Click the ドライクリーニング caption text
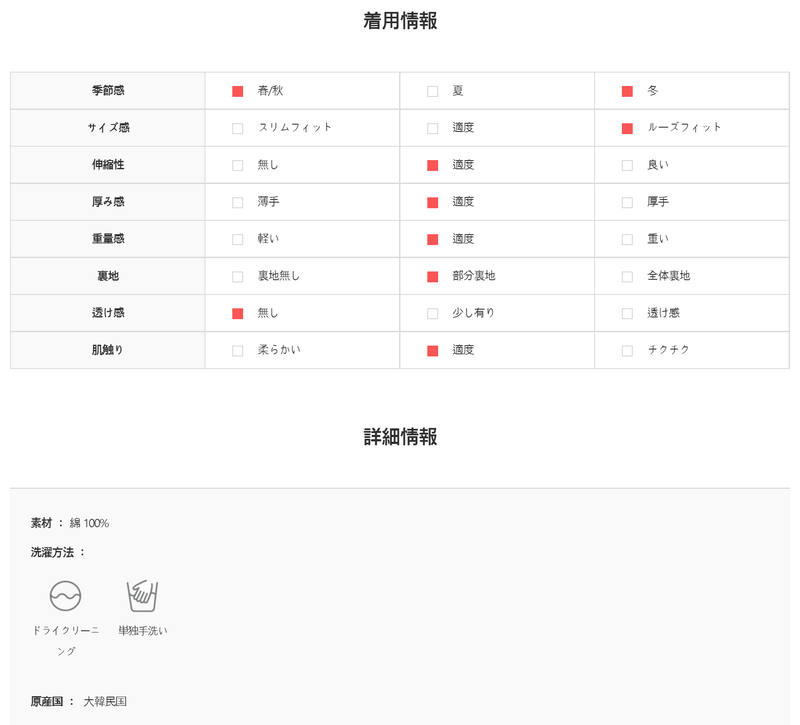This screenshot has width=800, height=725. click(x=66, y=641)
